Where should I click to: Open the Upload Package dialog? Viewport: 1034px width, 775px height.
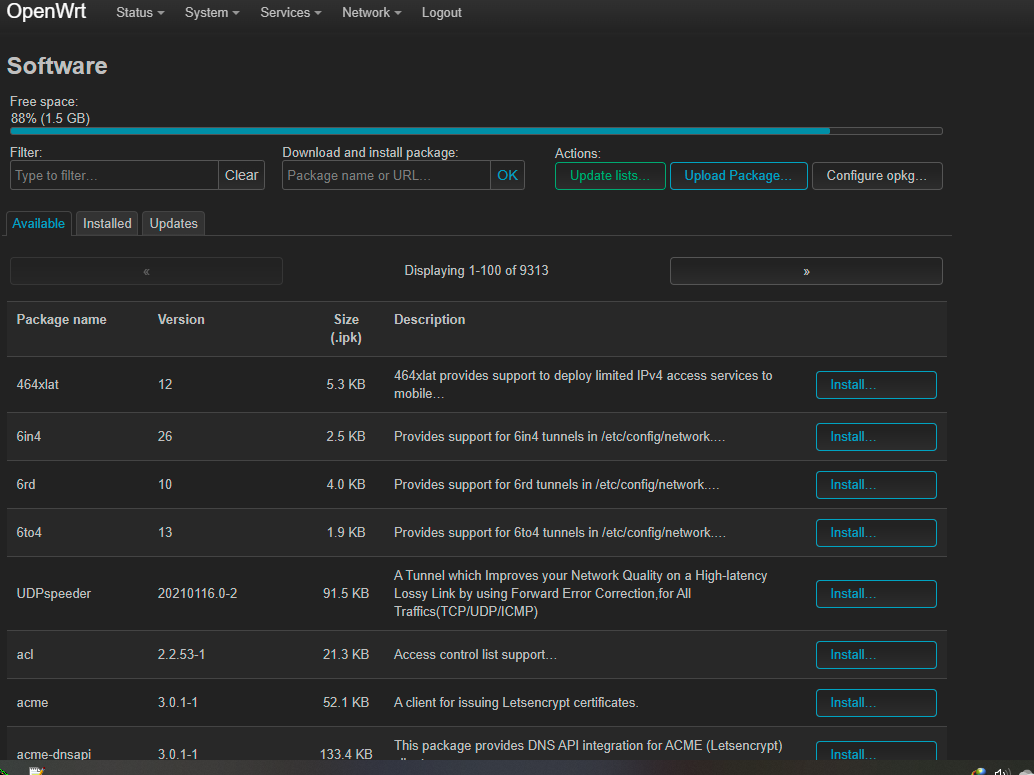tap(738, 176)
